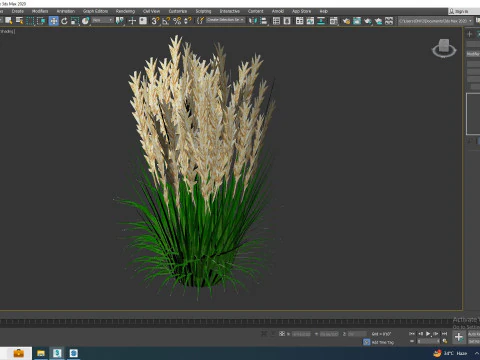The height and width of the screenshot is (360, 480).
Task: Open the Material Editor
Action: pos(333,21)
